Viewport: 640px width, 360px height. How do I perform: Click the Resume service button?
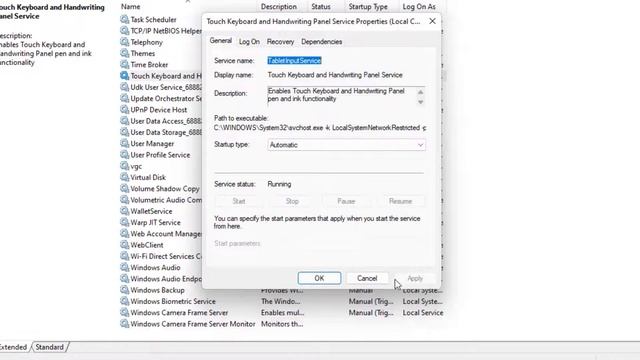pos(400,201)
